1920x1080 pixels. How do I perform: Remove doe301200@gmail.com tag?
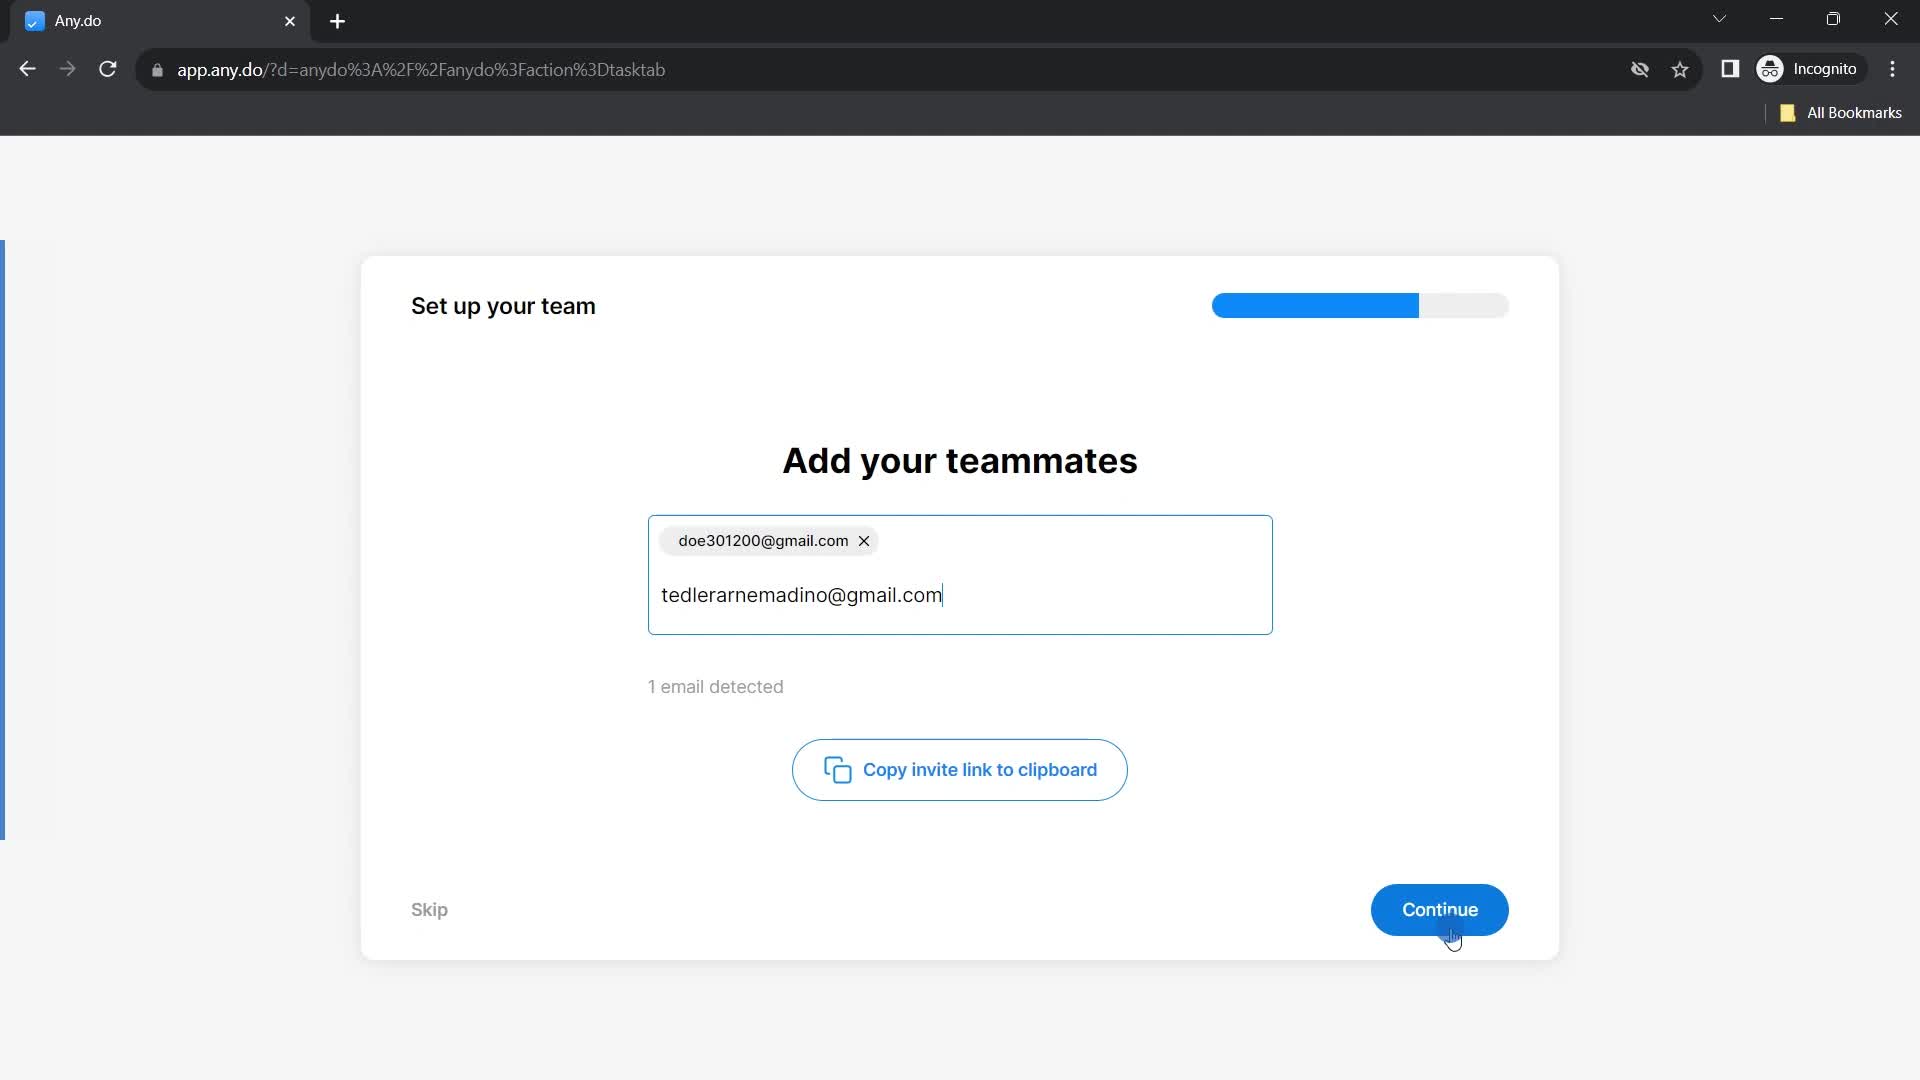pyautogui.click(x=864, y=541)
